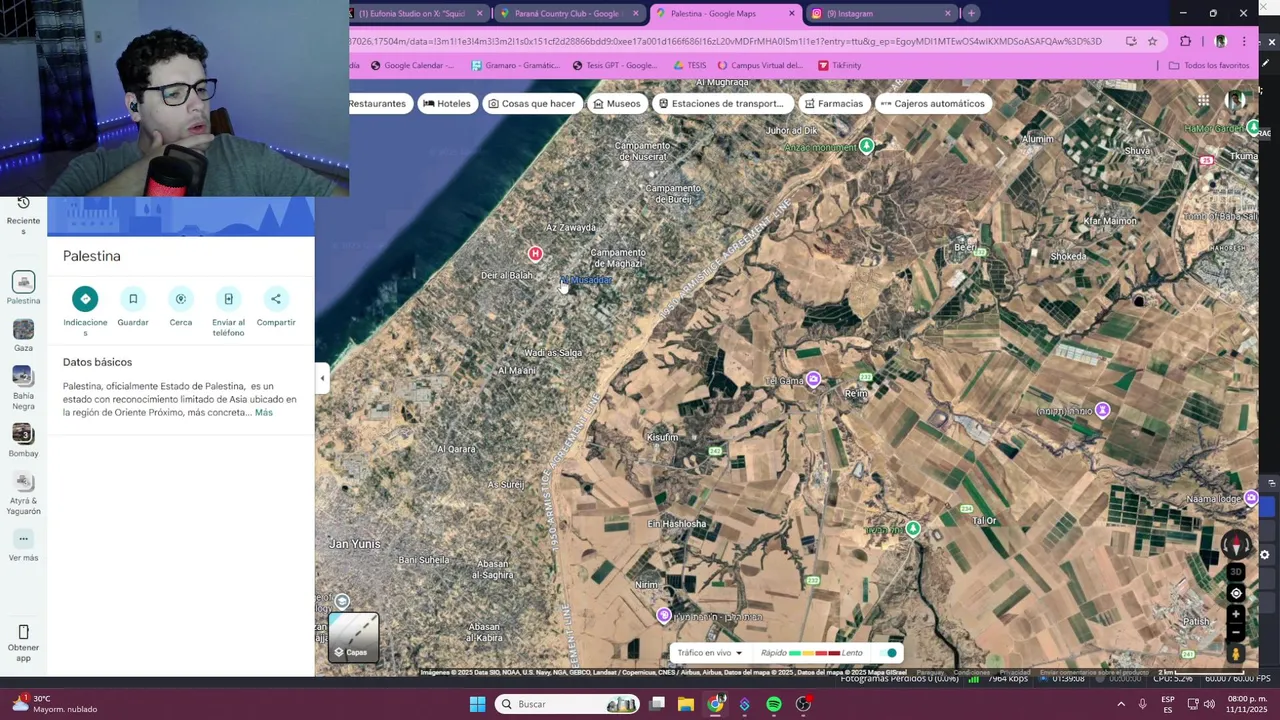This screenshot has width=1280, height=720.
Task: Click the install app icon in the address bar
Action: coord(1131,41)
